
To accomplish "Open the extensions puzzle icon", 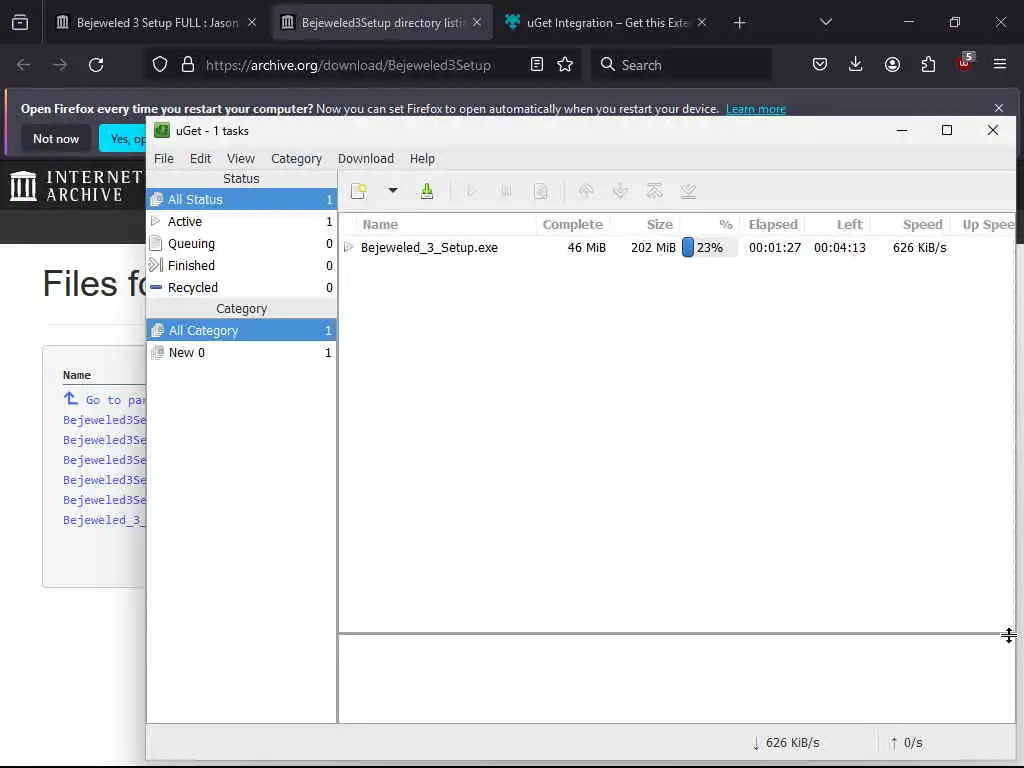I will (928, 65).
